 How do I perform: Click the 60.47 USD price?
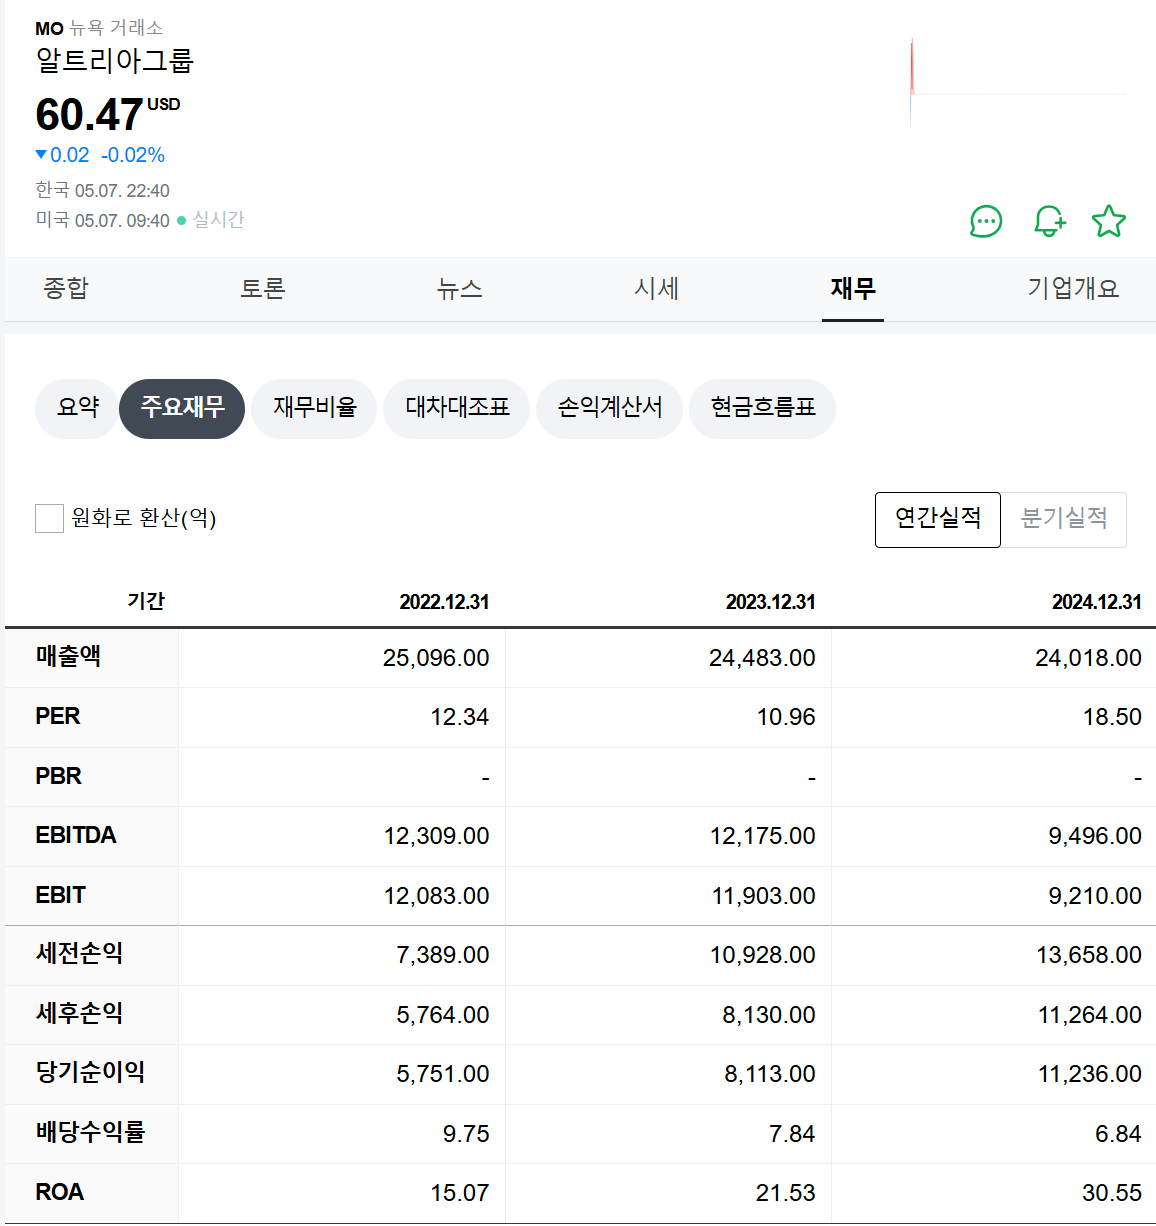(107, 114)
